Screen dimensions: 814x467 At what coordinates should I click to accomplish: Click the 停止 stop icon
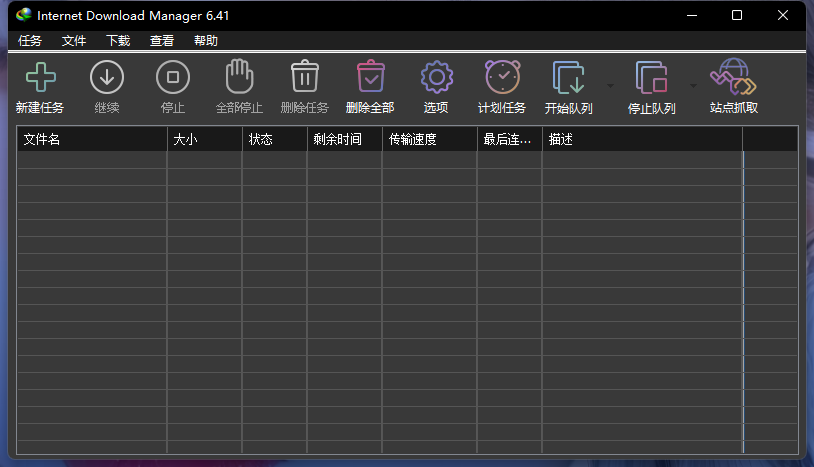(173, 77)
